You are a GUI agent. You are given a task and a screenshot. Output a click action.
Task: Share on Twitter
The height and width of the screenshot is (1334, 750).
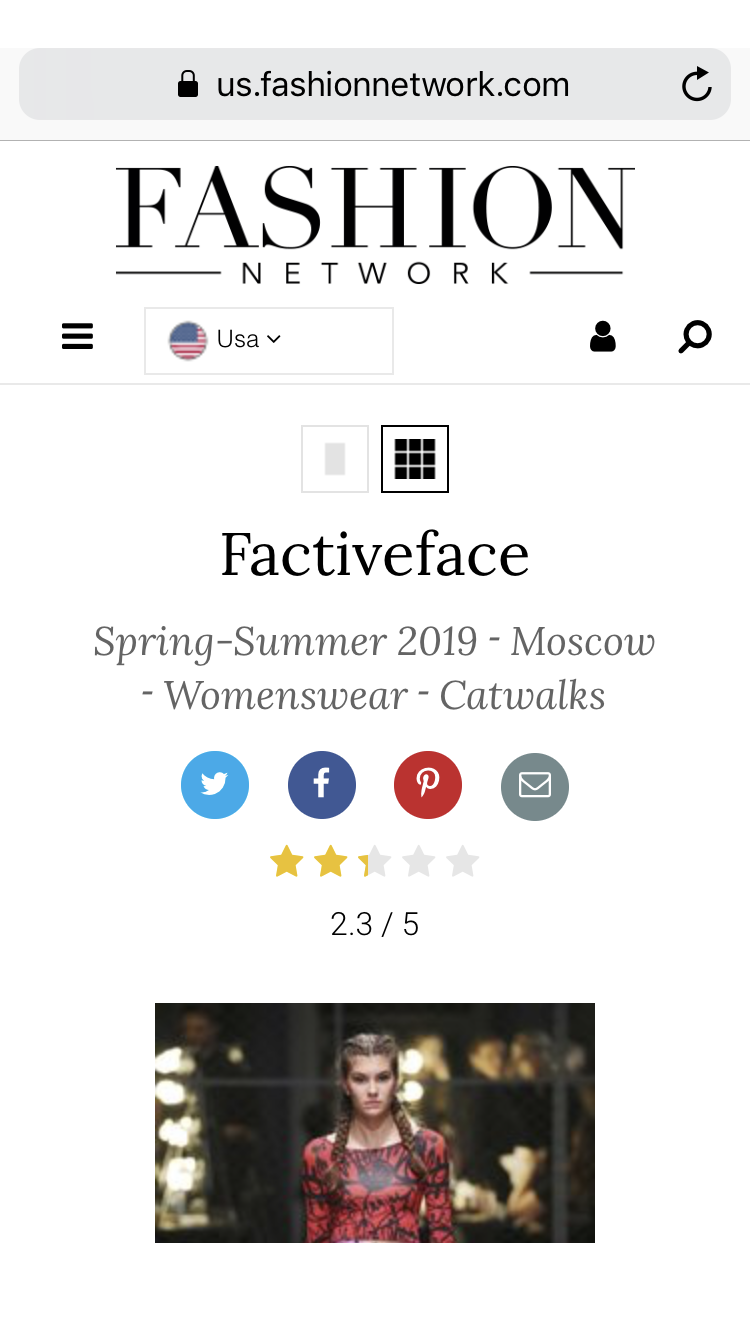(x=215, y=785)
